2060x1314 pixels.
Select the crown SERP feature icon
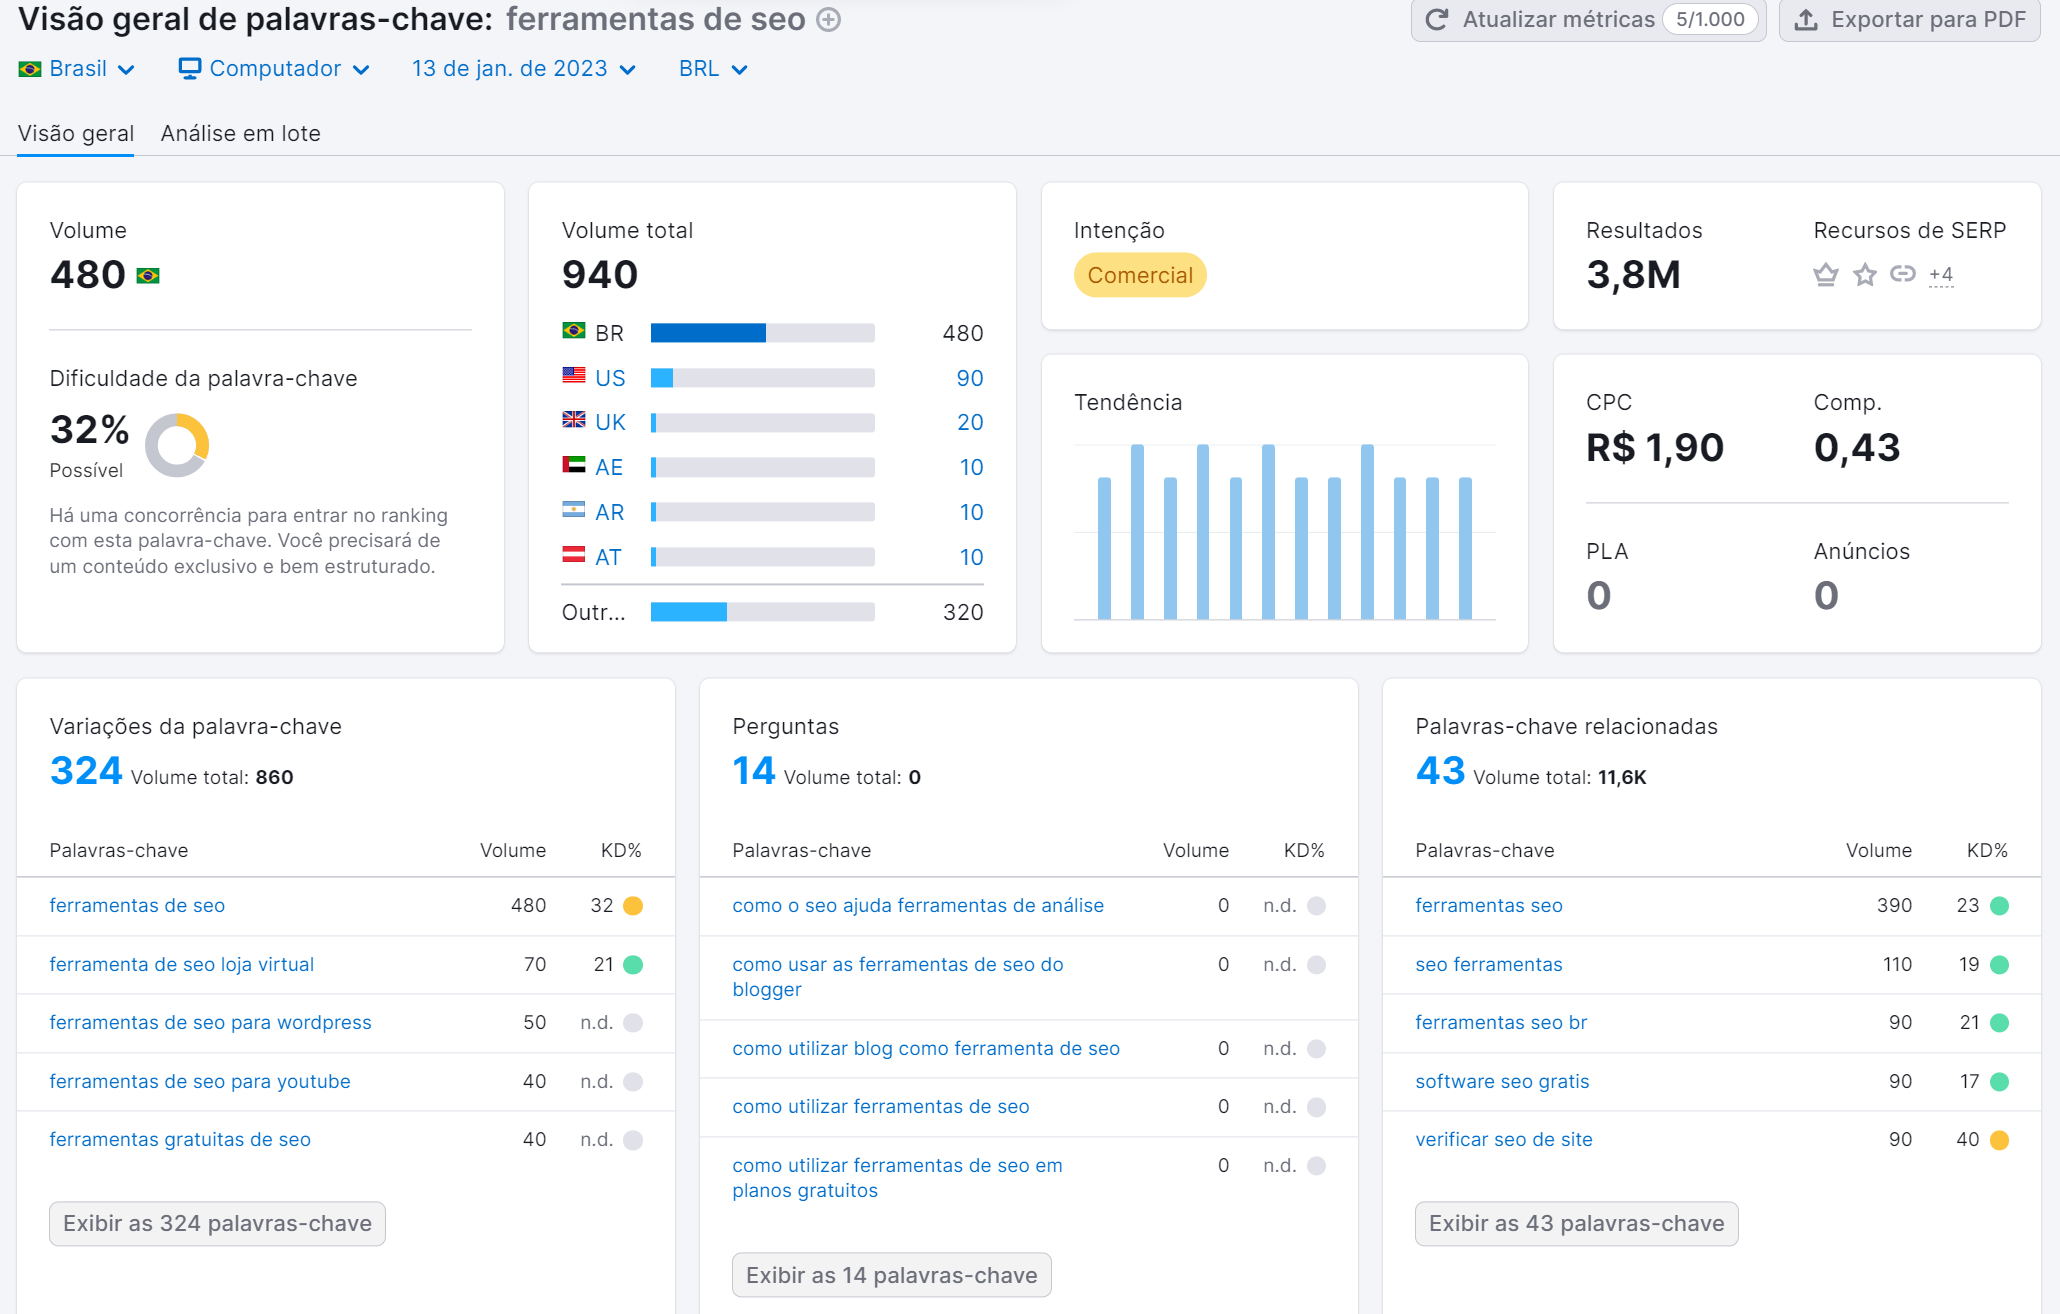(x=1825, y=274)
